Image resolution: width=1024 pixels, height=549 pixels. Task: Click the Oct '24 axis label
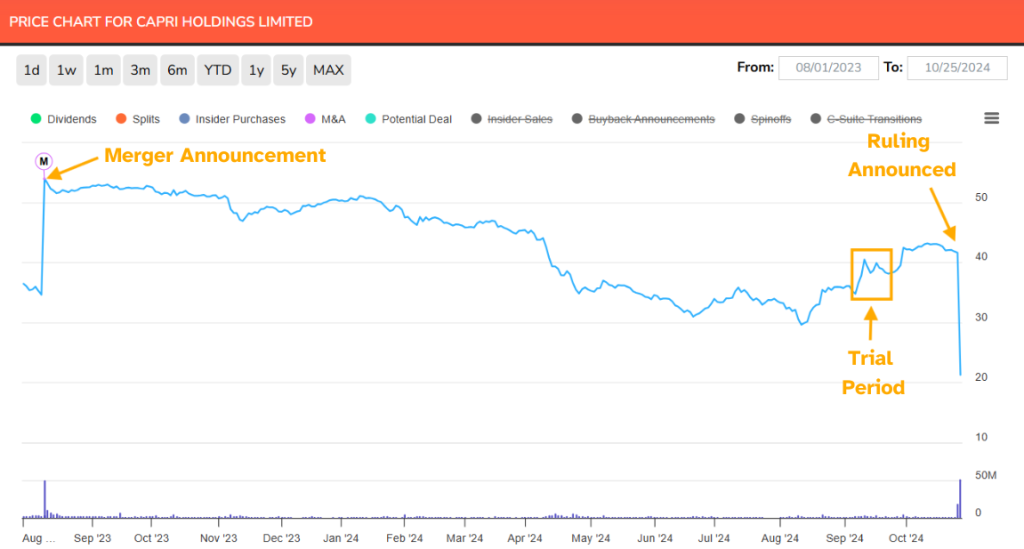pos(906,539)
